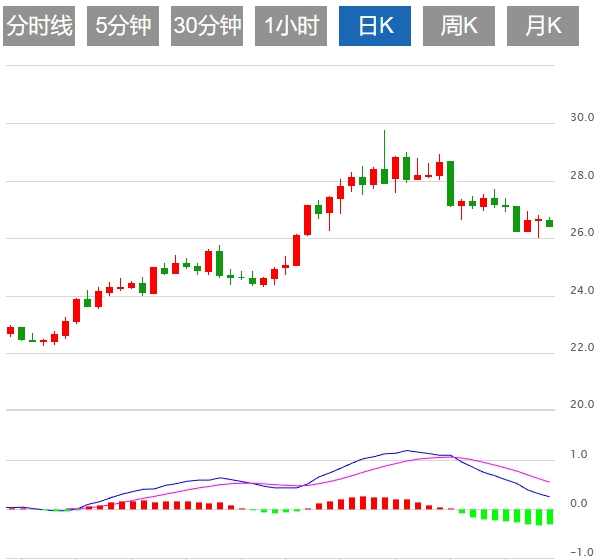Click the last green MACD histogram bar
The height and width of the screenshot is (560, 609).
pos(549,516)
